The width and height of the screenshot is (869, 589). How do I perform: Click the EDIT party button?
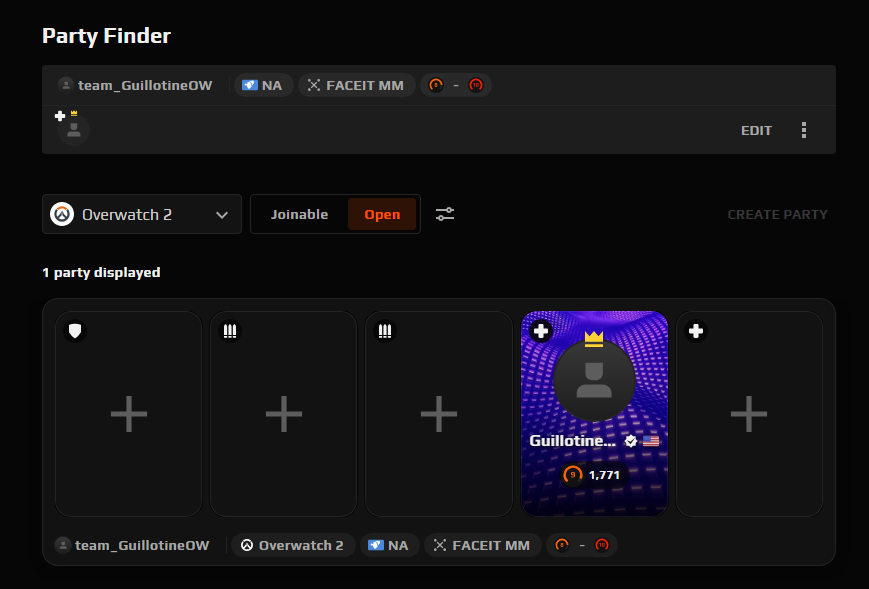click(756, 131)
